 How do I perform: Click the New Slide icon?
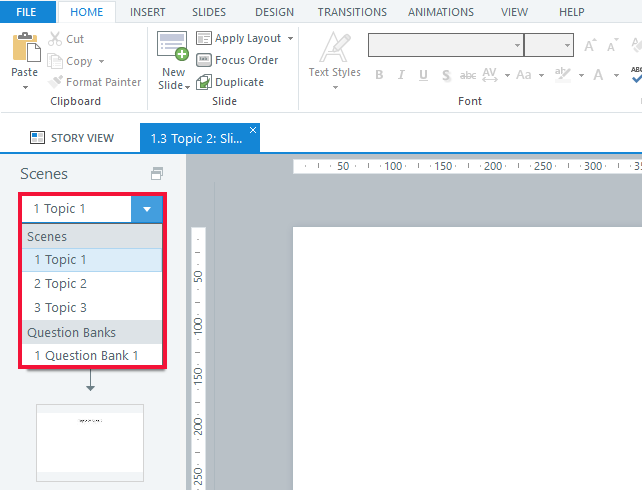(x=173, y=45)
